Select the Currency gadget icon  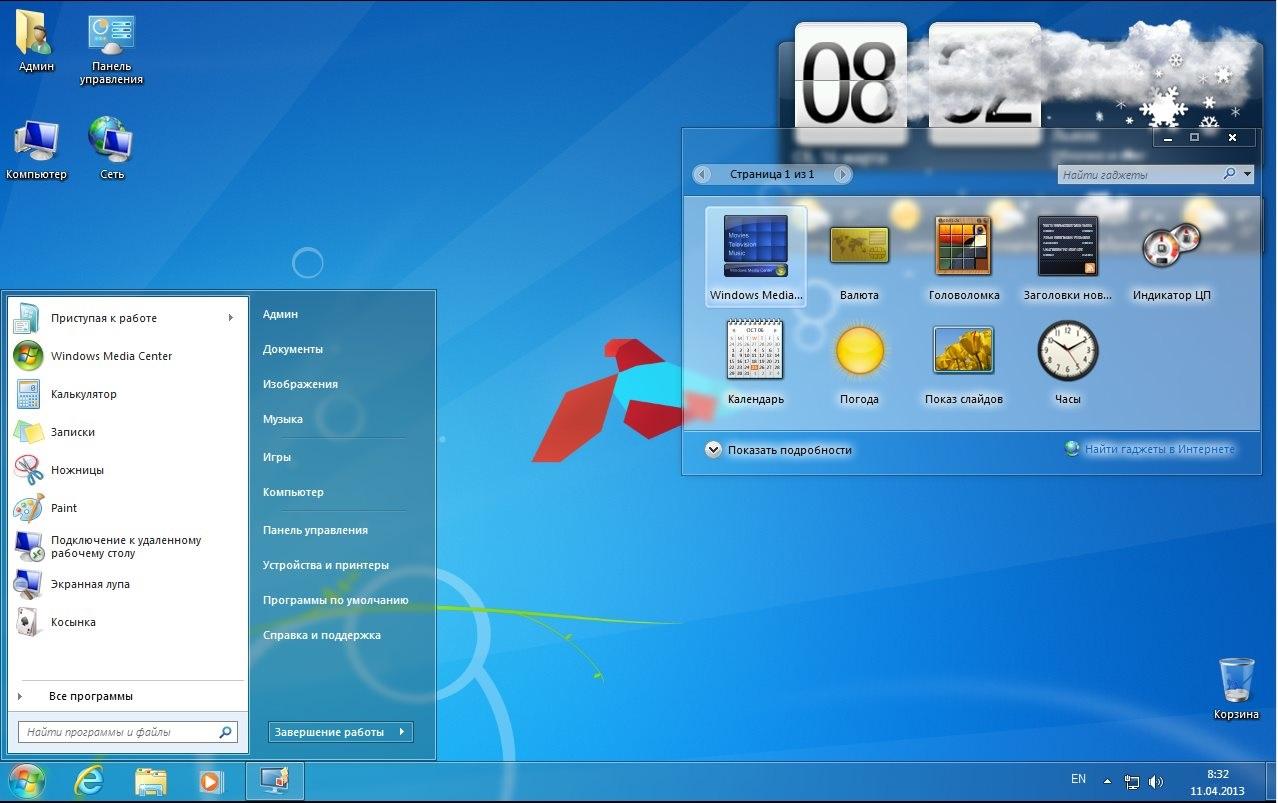click(859, 246)
